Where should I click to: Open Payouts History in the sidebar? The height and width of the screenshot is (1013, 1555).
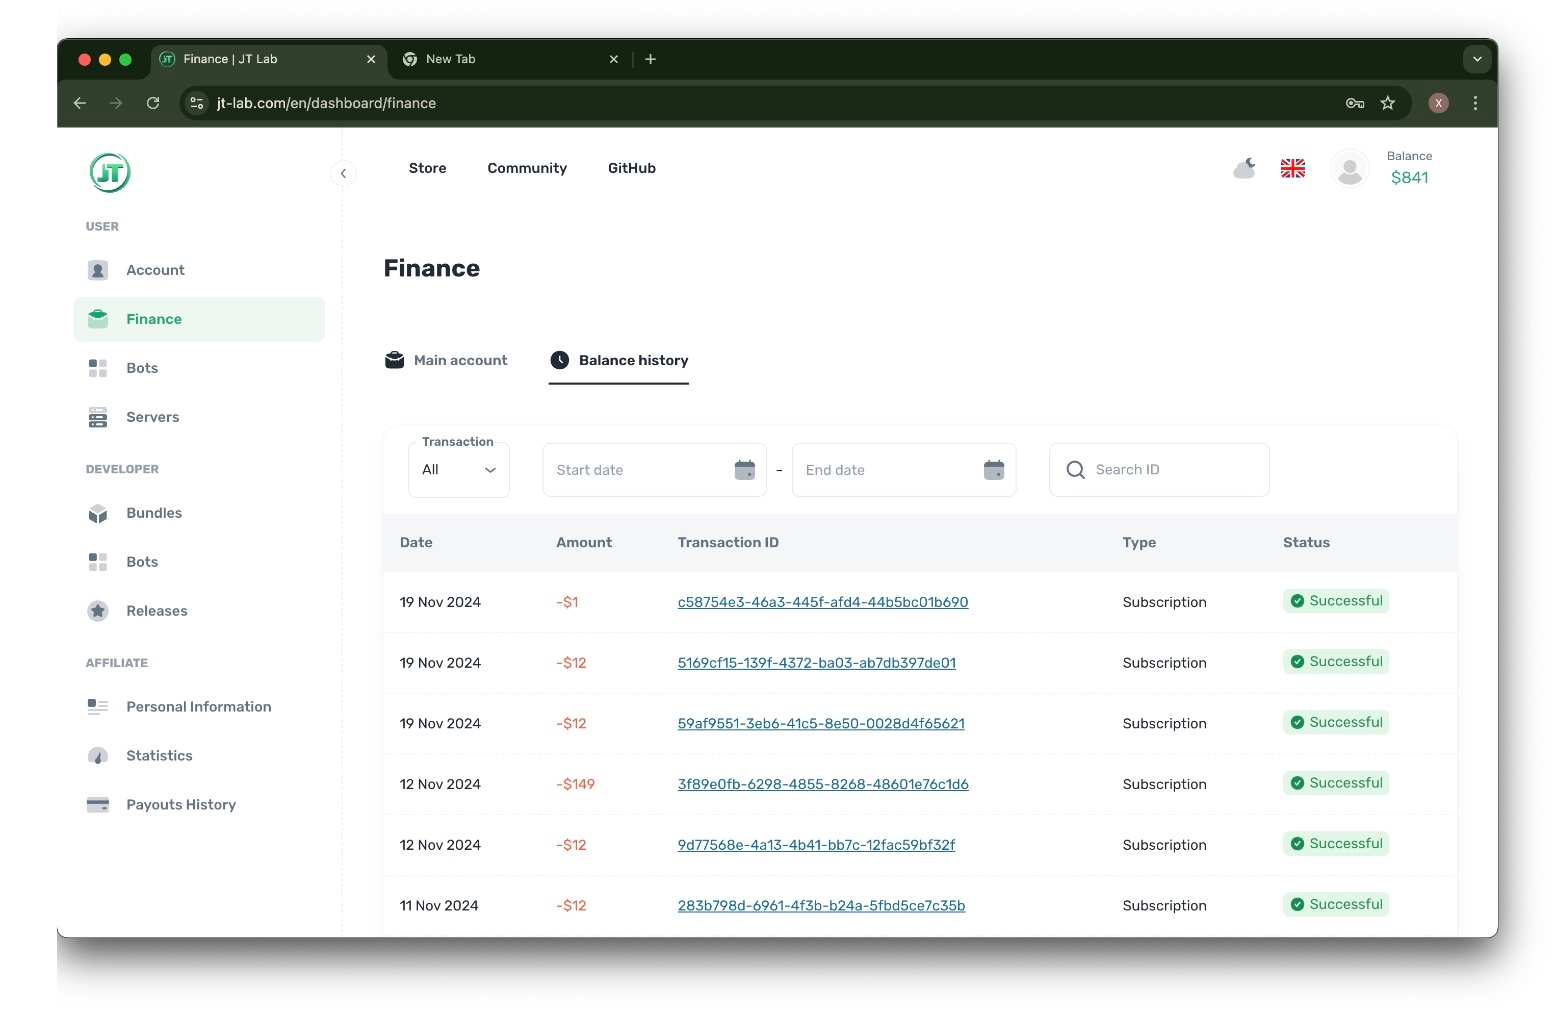[199, 805]
